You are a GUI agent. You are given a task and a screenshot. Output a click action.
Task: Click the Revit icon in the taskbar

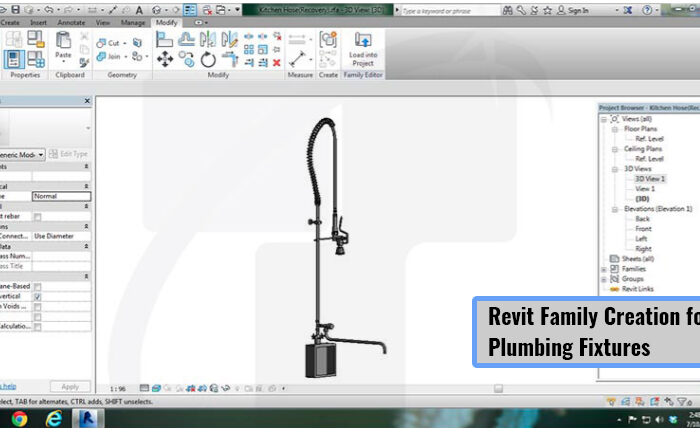pyautogui.click(x=88, y=419)
